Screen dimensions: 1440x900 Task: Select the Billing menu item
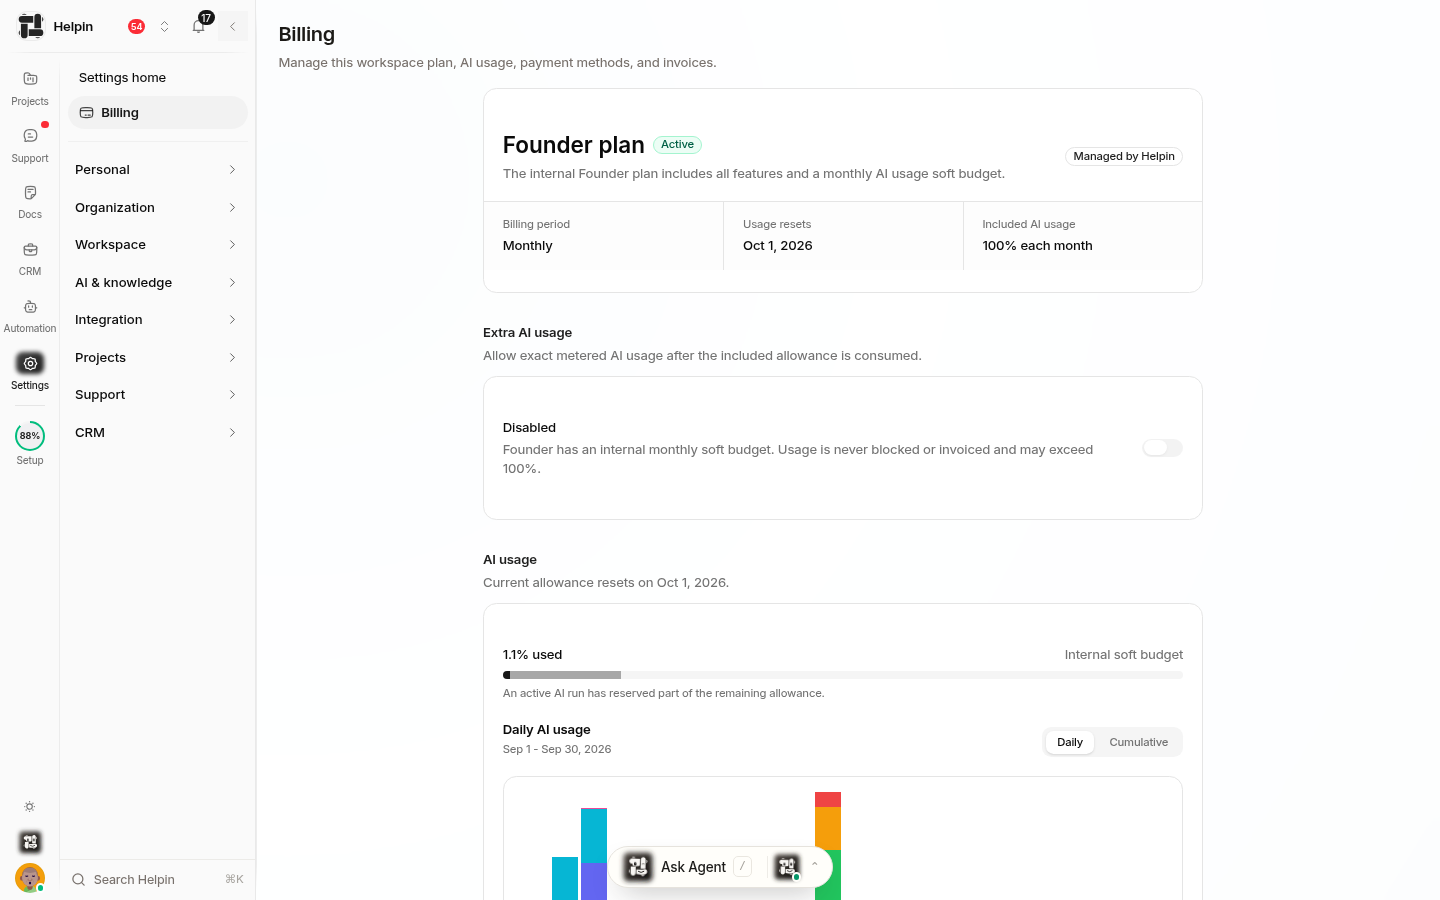[157, 113]
